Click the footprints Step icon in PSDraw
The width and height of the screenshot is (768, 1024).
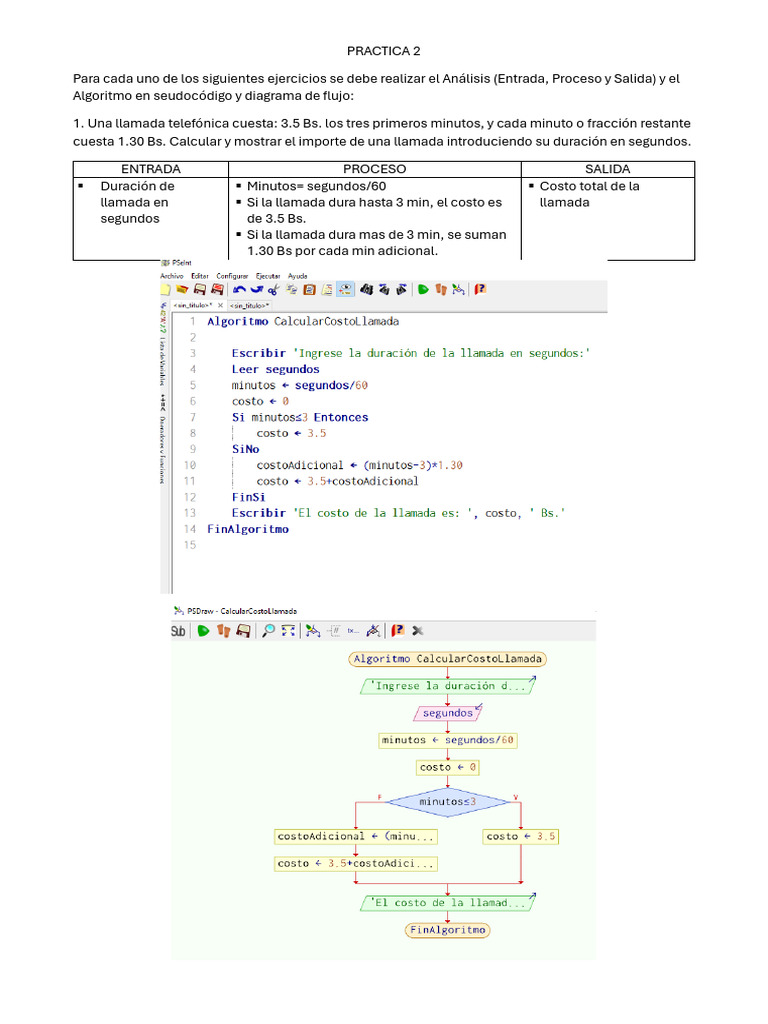(x=223, y=631)
